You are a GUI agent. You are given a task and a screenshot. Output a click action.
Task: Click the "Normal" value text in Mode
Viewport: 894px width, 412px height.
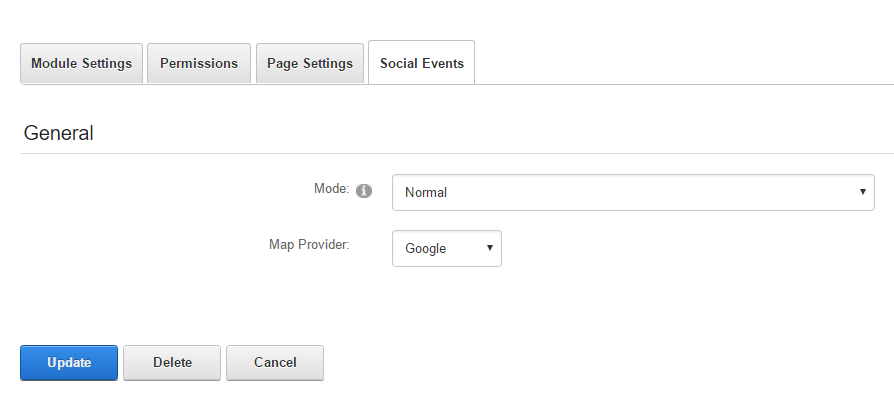tap(426, 192)
